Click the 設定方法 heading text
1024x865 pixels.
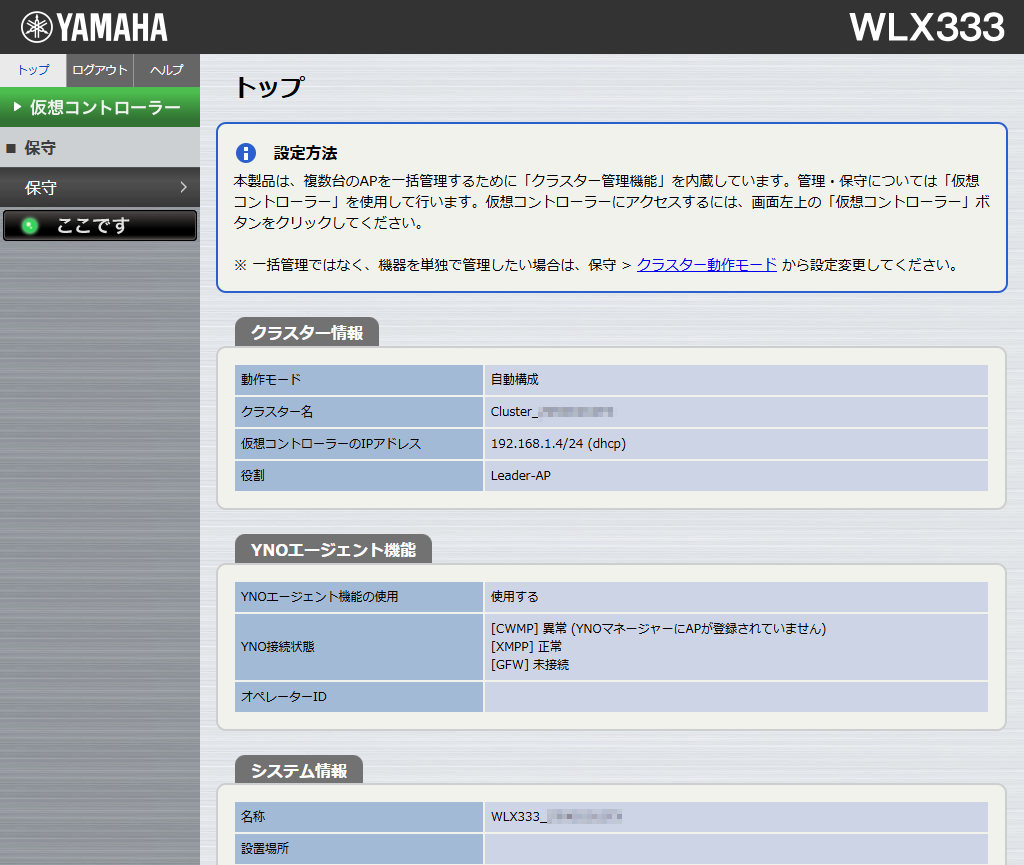[306, 153]
